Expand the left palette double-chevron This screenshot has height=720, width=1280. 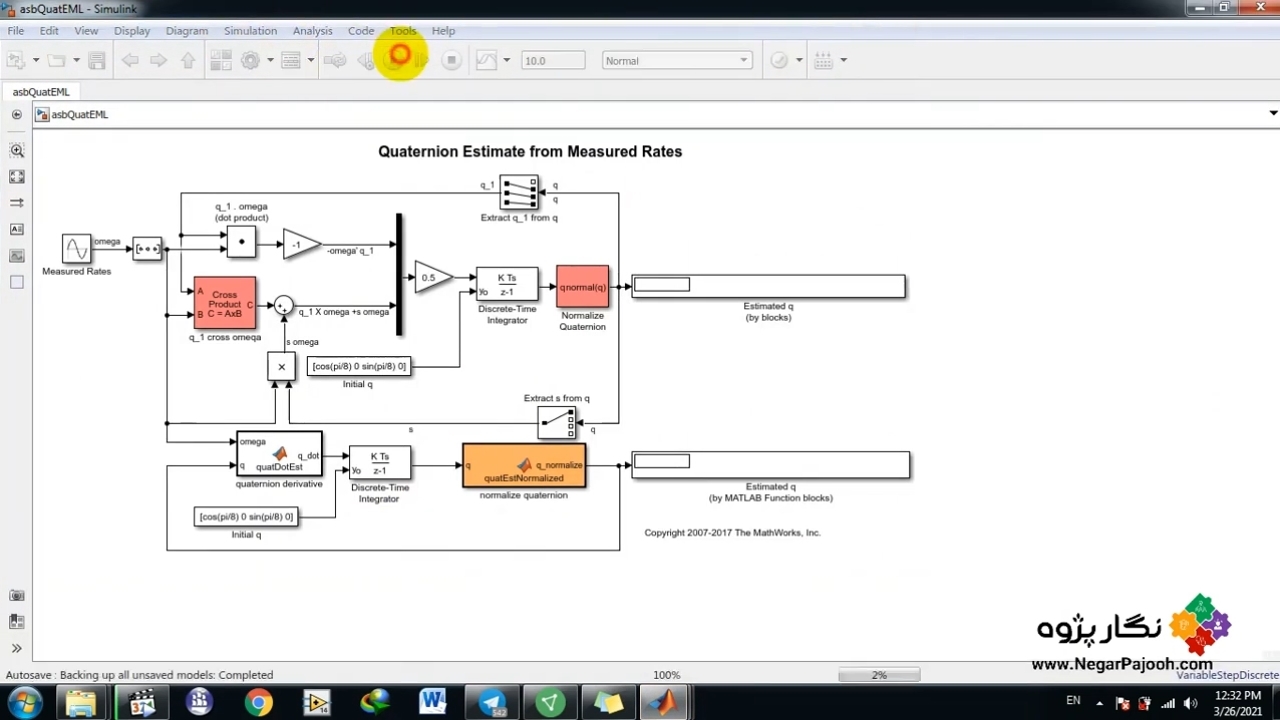tap(17, 648)
